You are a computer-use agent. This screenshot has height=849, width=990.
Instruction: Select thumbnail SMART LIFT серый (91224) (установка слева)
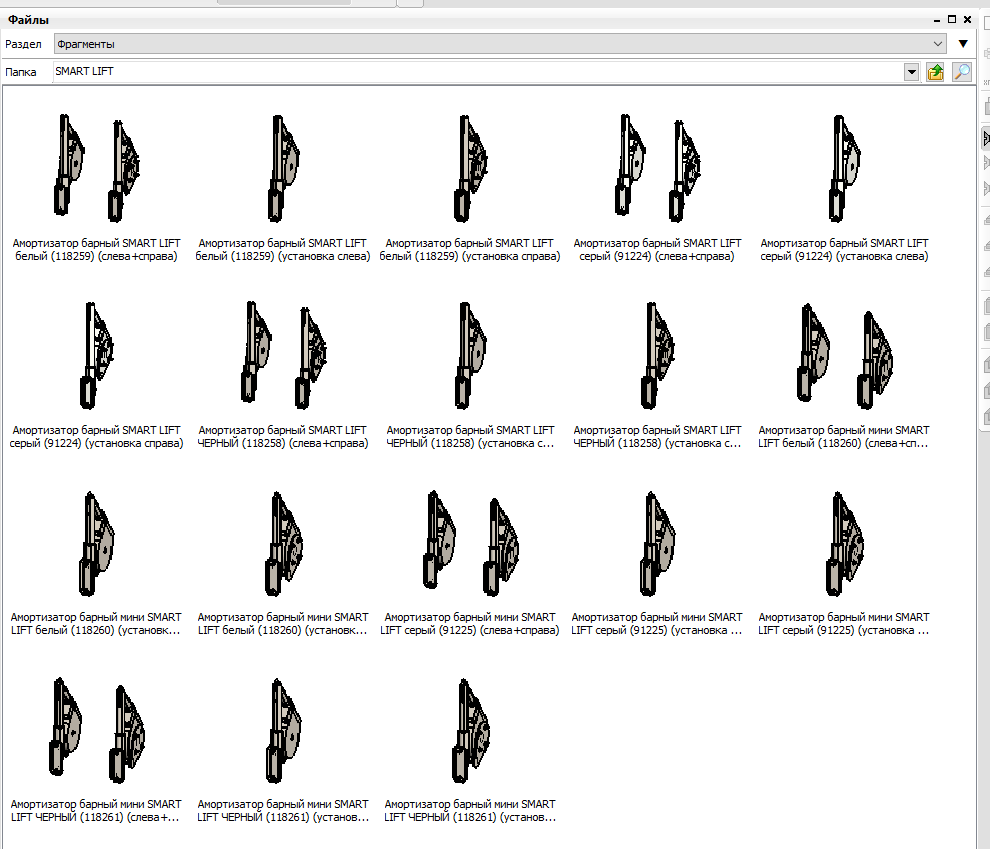pyautogui.click(x=844, y=168)
